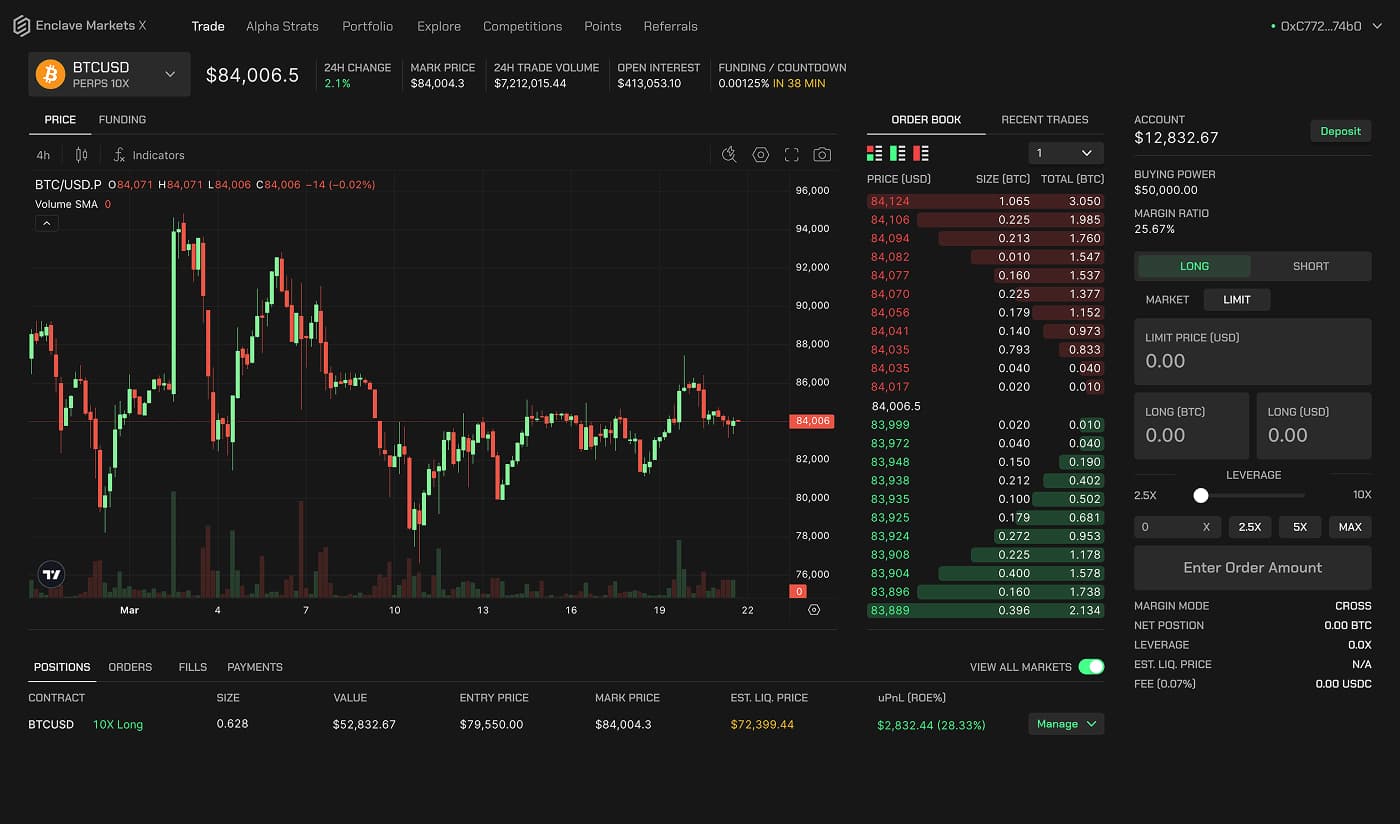Click the 84,017 ask price row
This screenshot has height=824, width=1400.
[985, 387]
